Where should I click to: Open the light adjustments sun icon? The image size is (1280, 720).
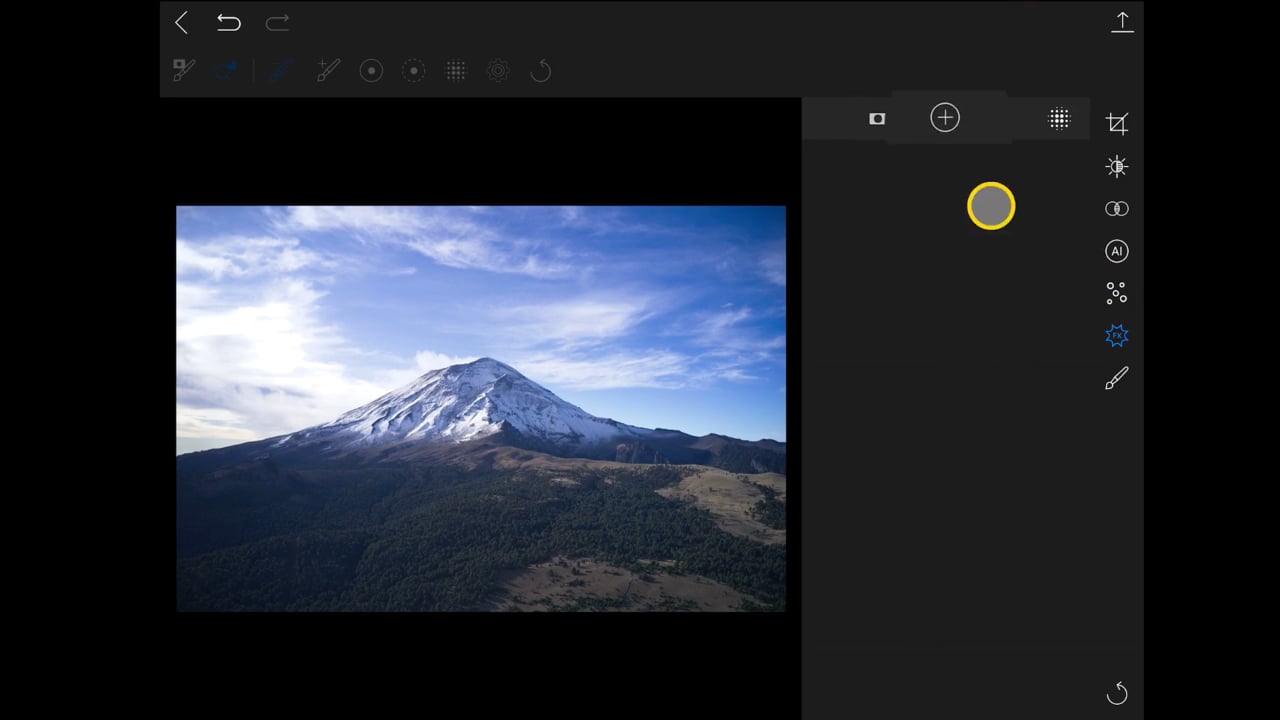(1117, 167)
